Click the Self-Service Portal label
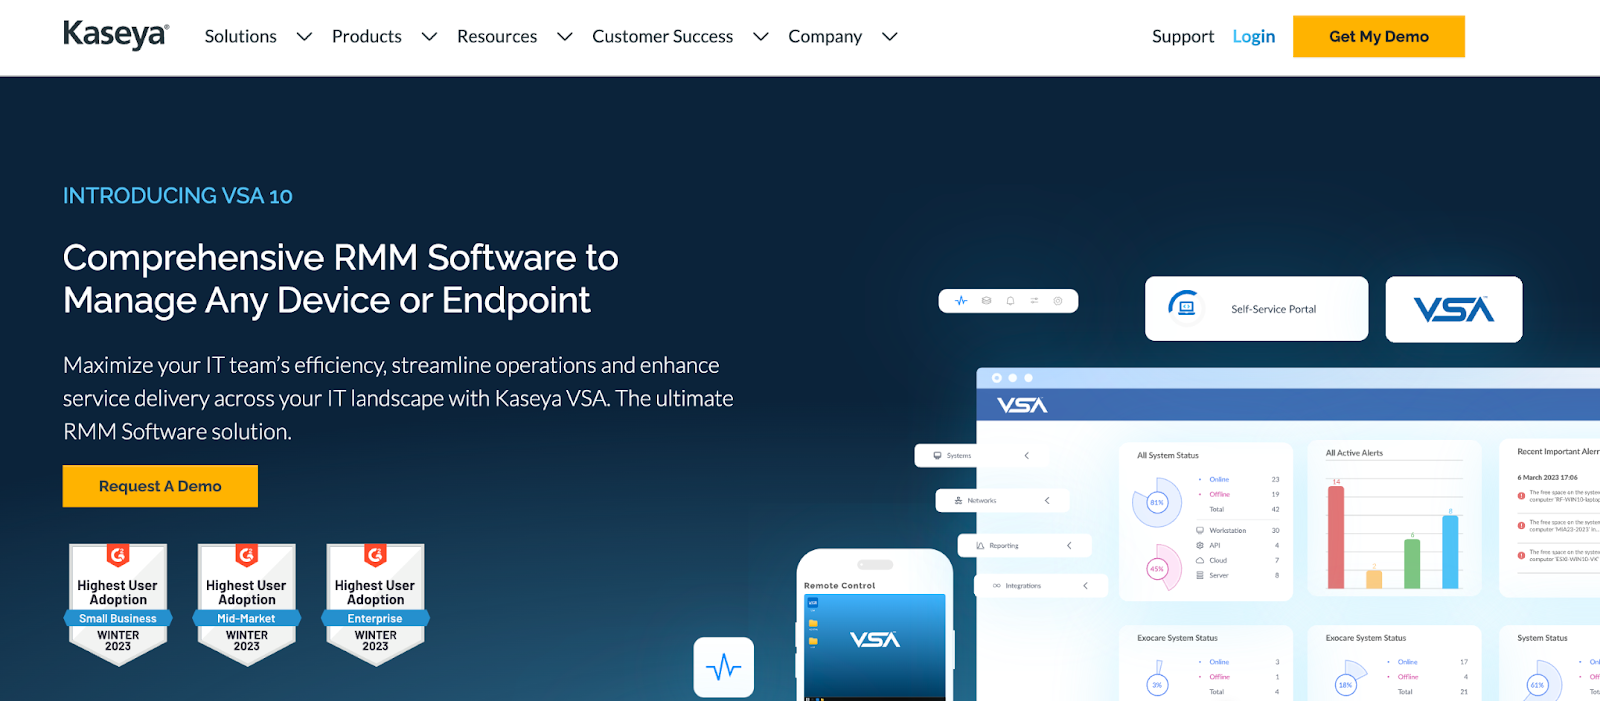Image resolution: width=1600 pixels, height=701 pixels. click(x=1274, y=309)
